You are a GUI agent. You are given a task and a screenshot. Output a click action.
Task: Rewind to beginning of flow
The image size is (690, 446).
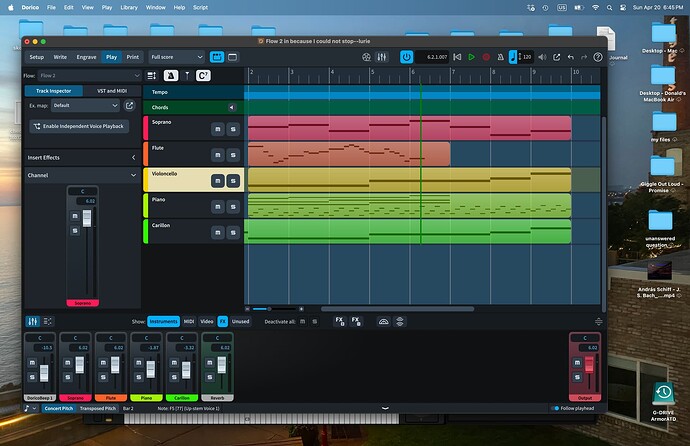[457, 57]
